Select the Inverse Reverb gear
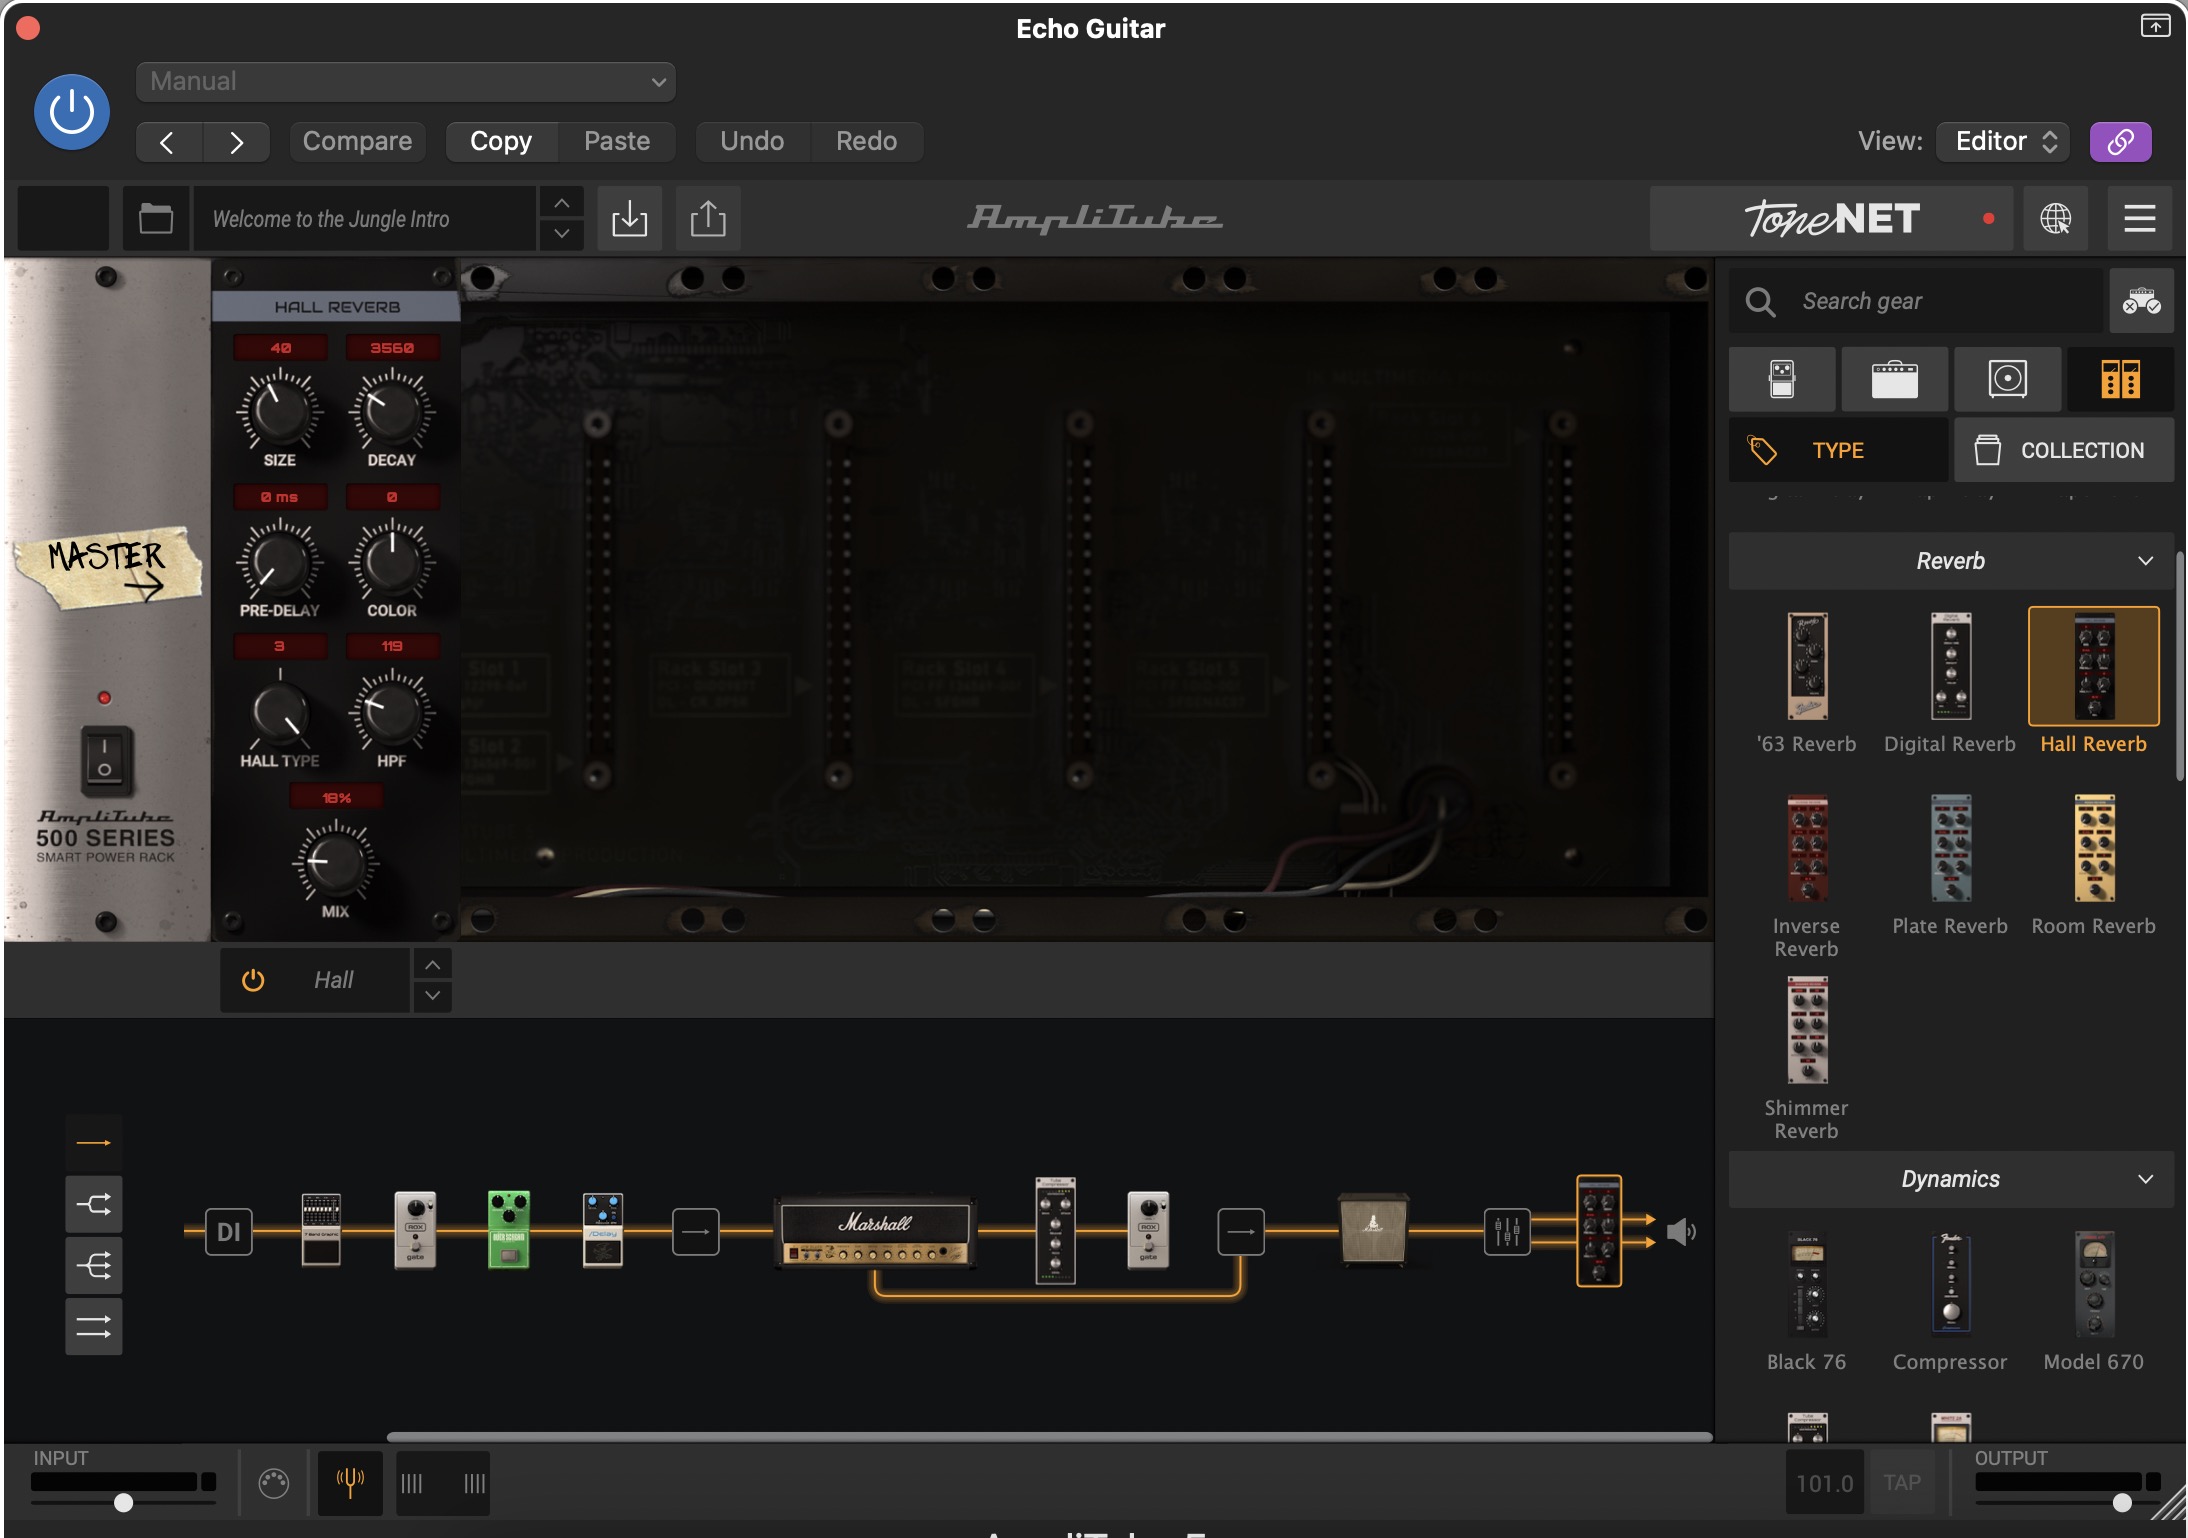The height and width of the screenshot is (1538, 2188). [x=1807, y=876]
